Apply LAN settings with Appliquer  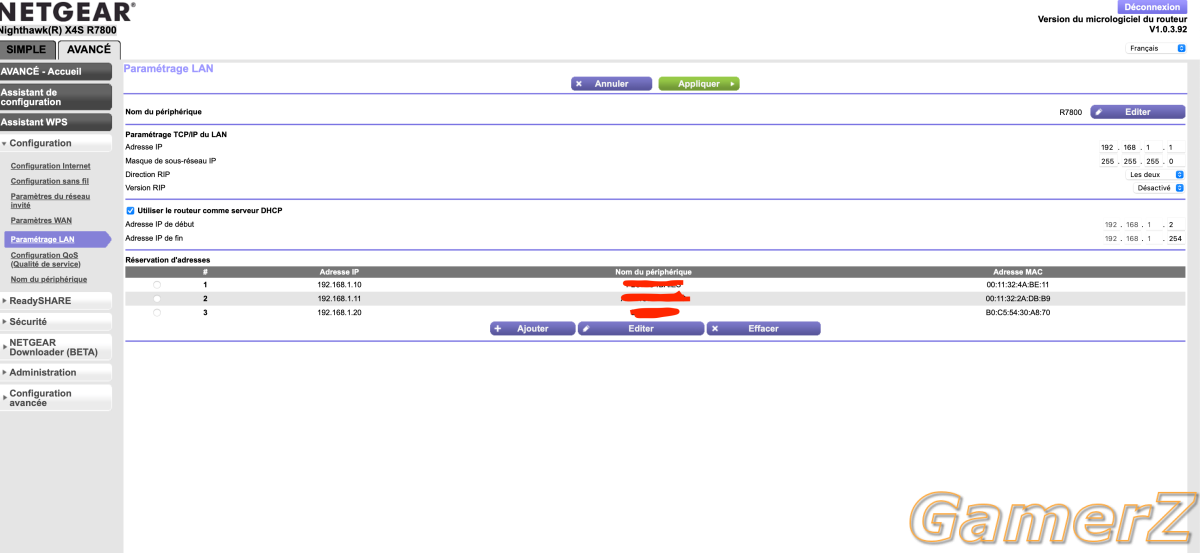(699, 84)
